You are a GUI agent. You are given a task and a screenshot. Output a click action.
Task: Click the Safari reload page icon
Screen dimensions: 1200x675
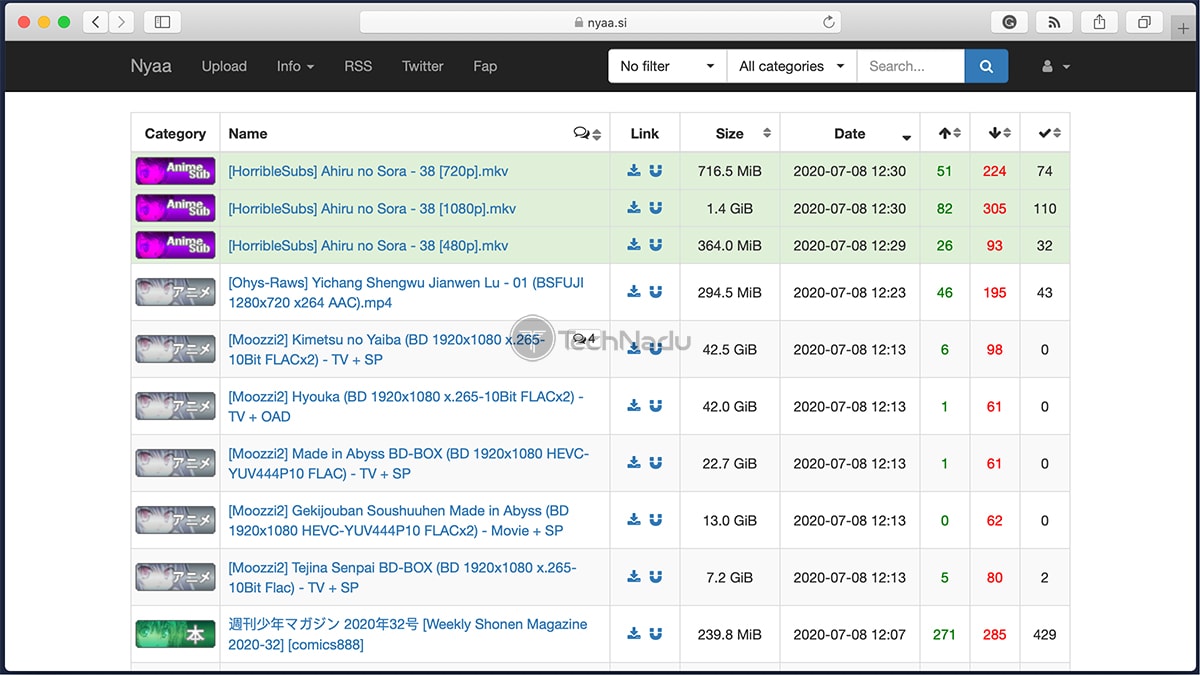[x=828, y=22]
